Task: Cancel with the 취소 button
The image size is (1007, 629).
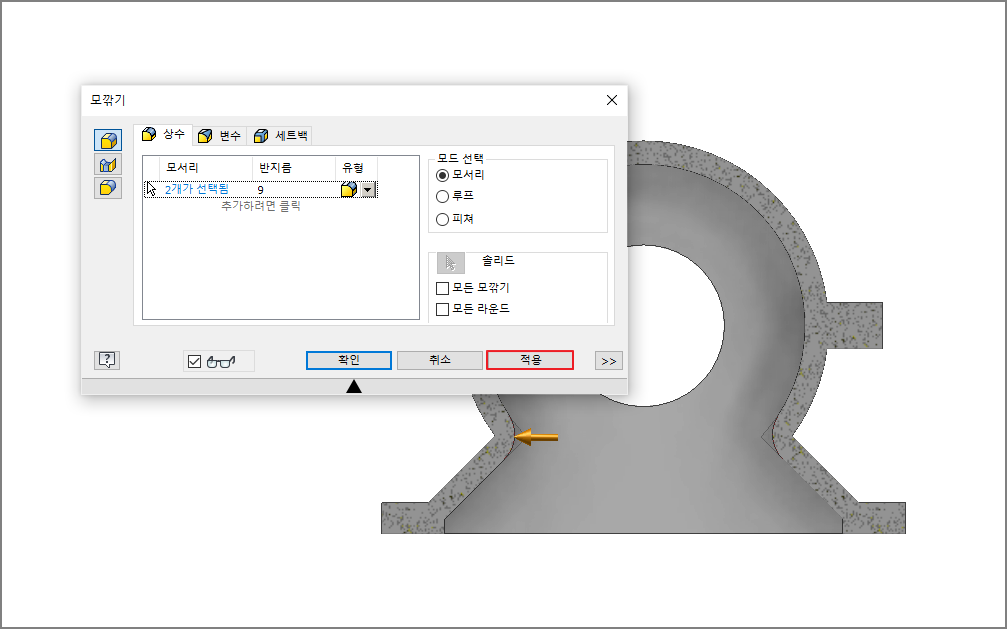Action: click(x=440, y=360)
